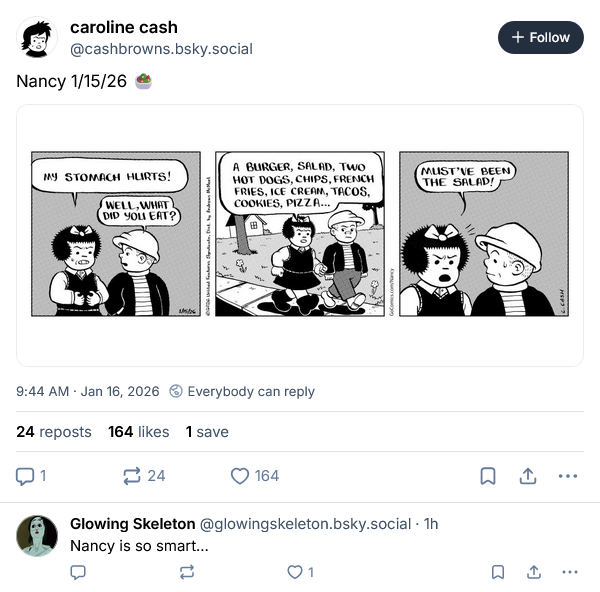The height and width of the screenshot is (592, 600).
Task: View the list of 24 reposts
Action: click(x=54, y=432)
